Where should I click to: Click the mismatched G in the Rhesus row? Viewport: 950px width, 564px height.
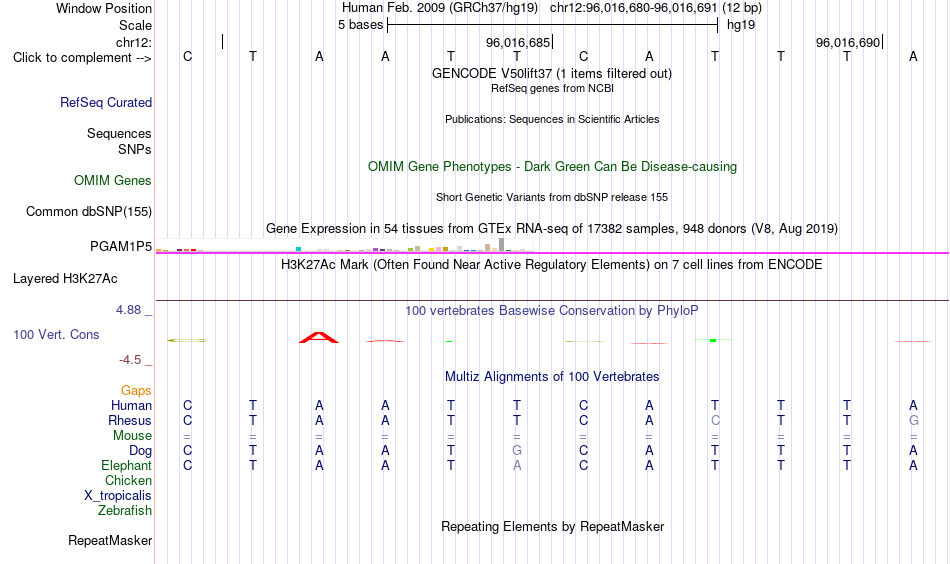913,420
